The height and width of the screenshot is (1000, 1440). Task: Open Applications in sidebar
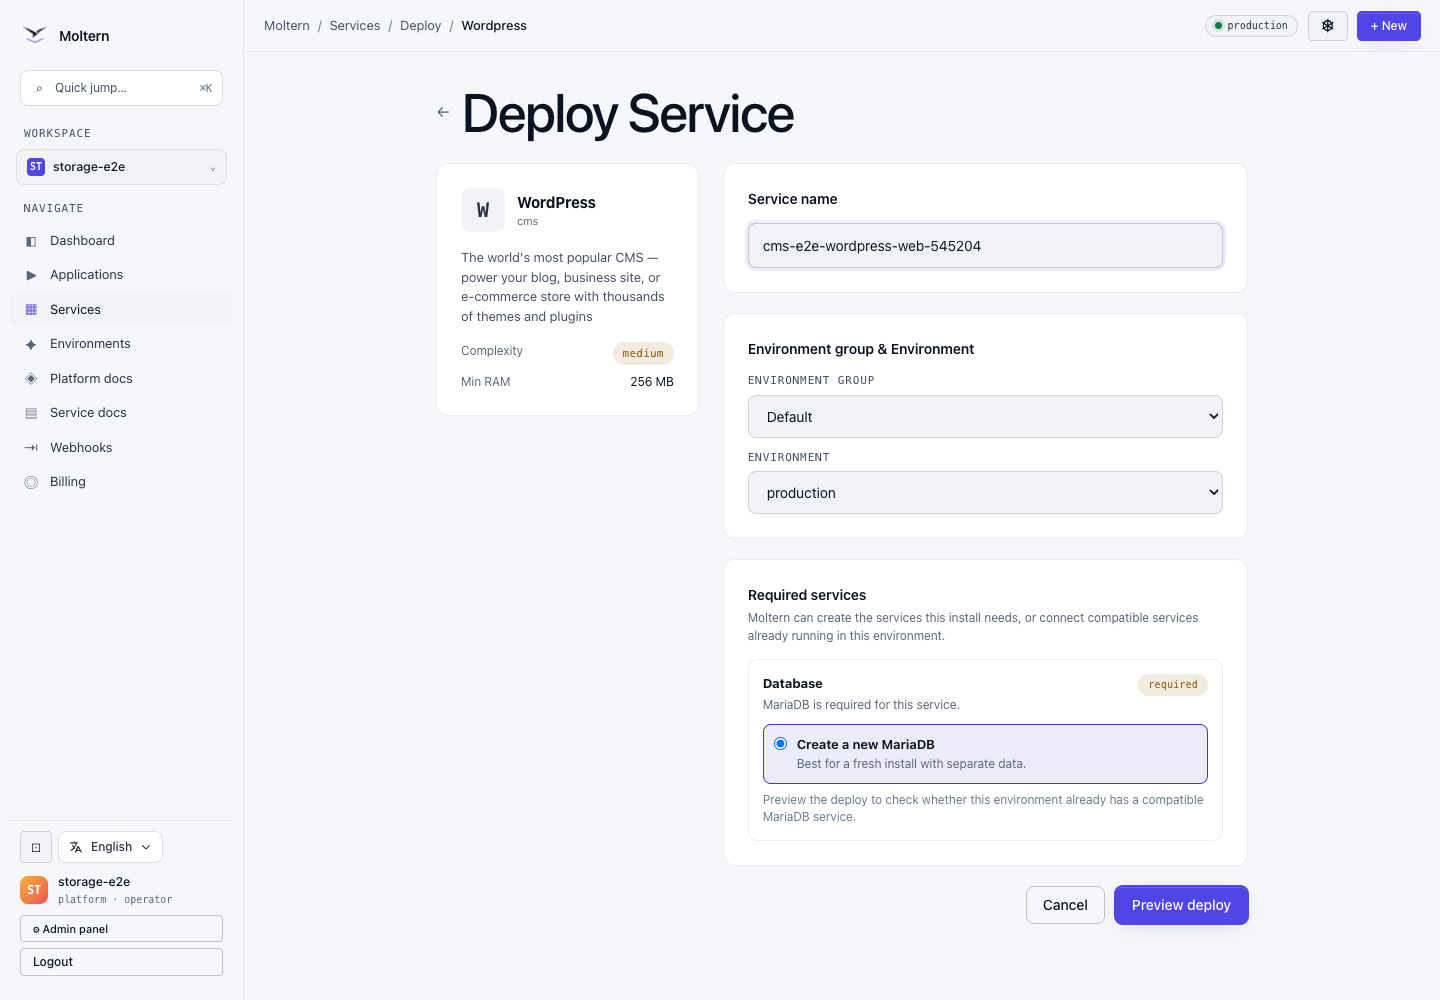(121, 275)
